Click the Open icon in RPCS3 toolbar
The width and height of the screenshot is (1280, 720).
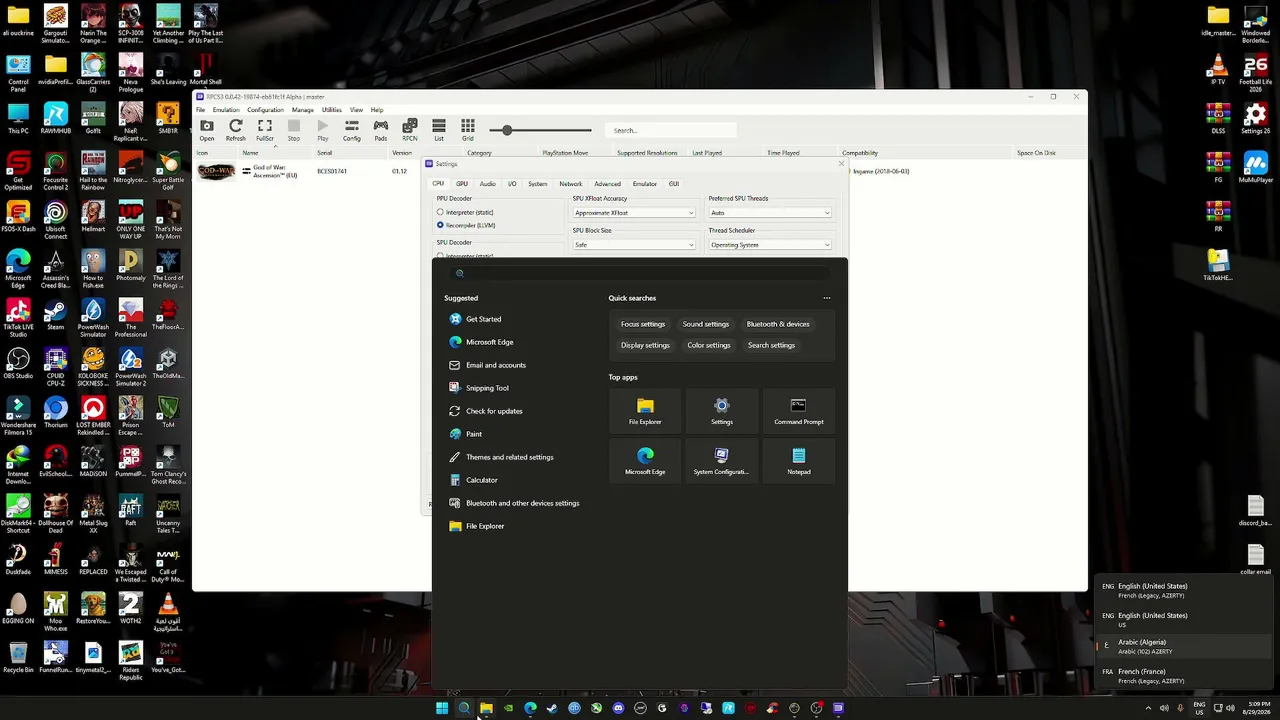click(206, 129)
